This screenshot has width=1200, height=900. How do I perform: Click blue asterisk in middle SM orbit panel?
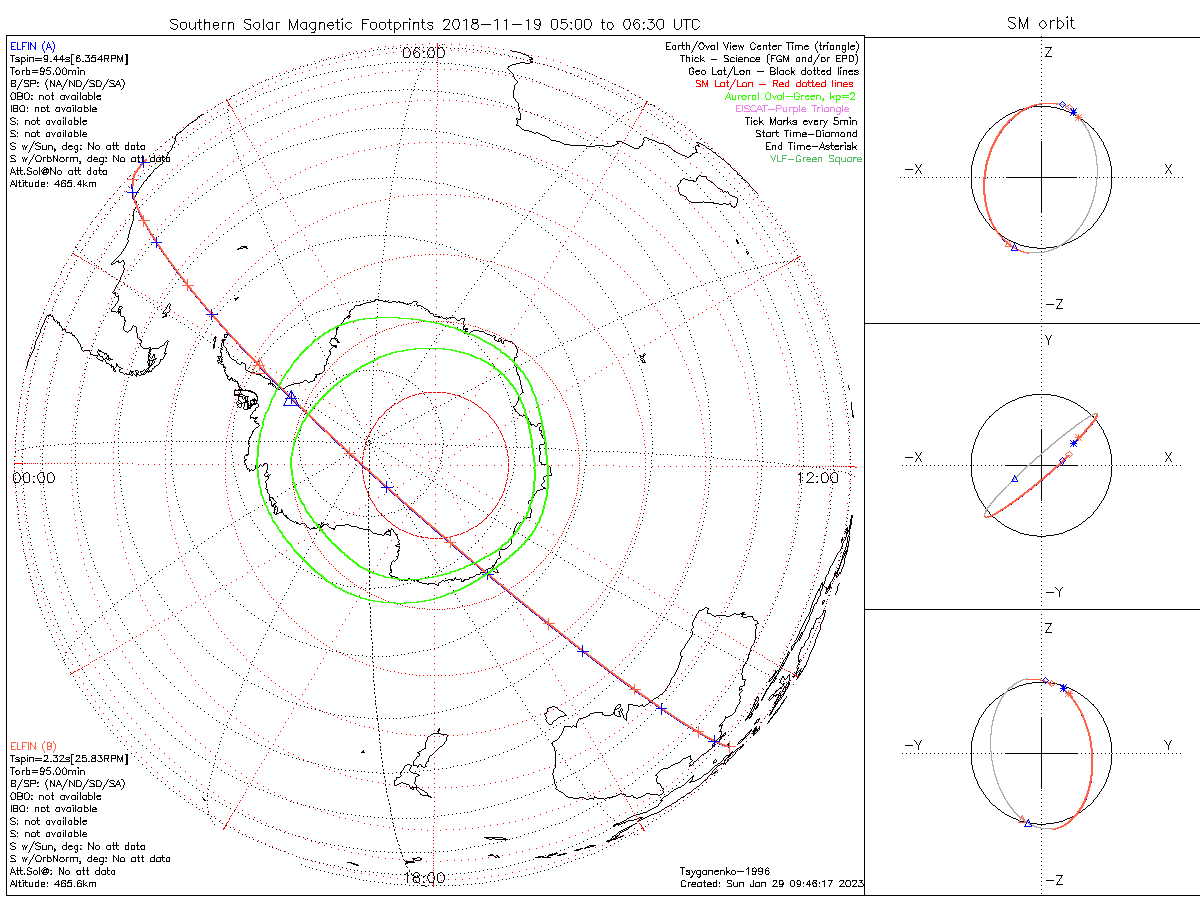pos(1075,442)
